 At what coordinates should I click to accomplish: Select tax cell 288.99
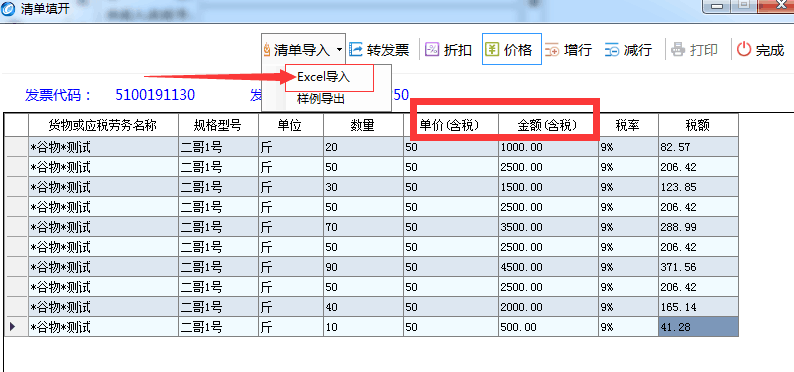coord(698,227)
